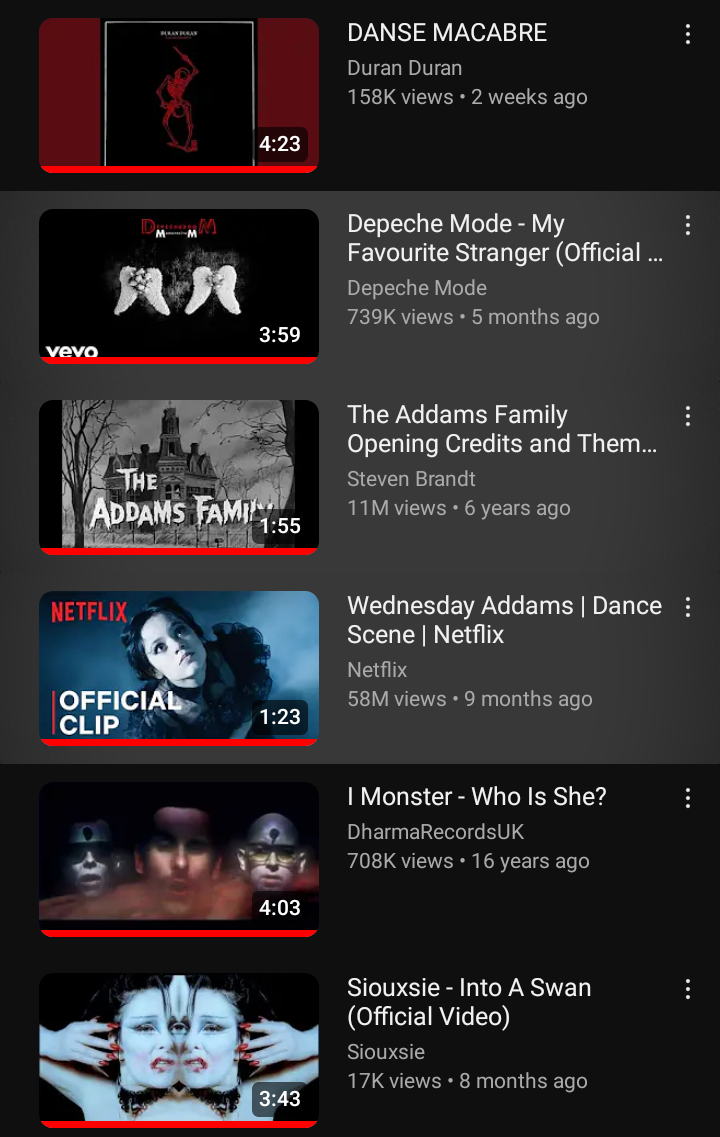Open three-dot menu for Wednesday Addams Dance Scene
Image resolution: width=720 pixels, height=1137 pixels.
point(687,607)
